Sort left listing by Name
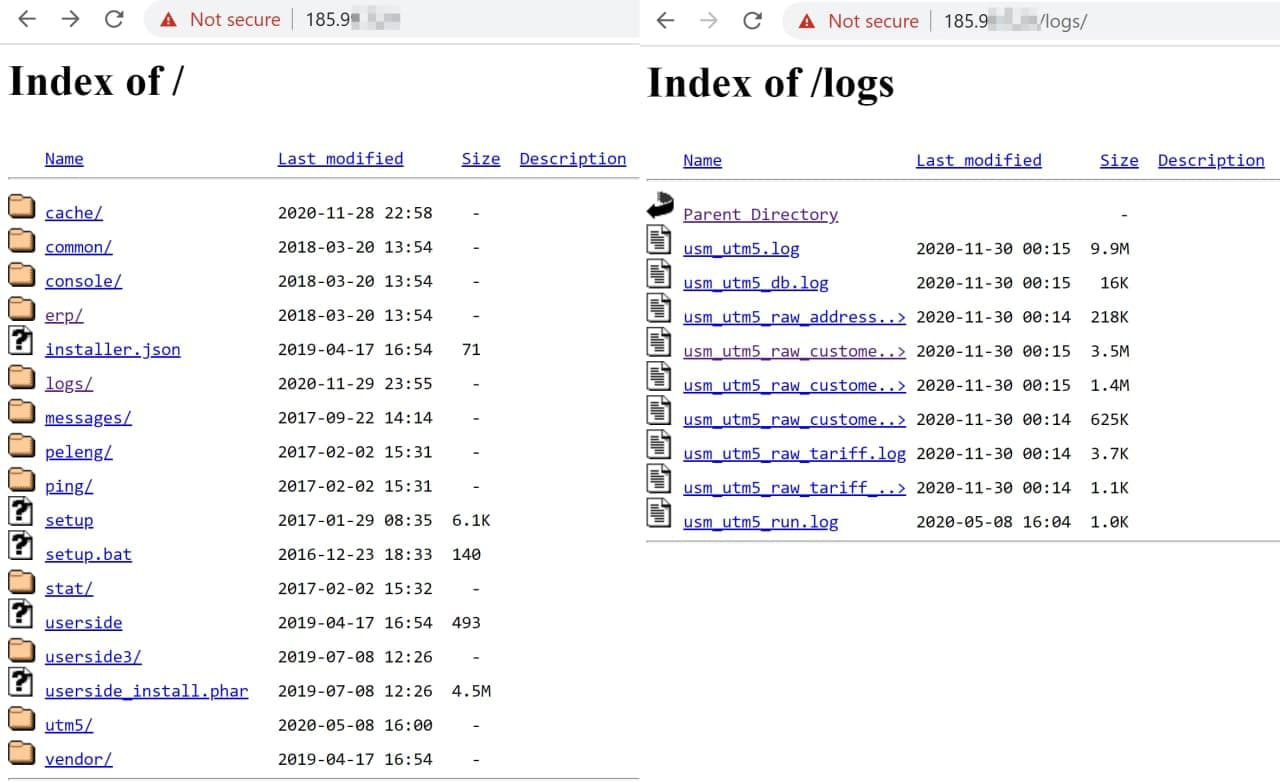This screenshot has width=1280, height=783. pyautogui.click(x=64, y=158)
